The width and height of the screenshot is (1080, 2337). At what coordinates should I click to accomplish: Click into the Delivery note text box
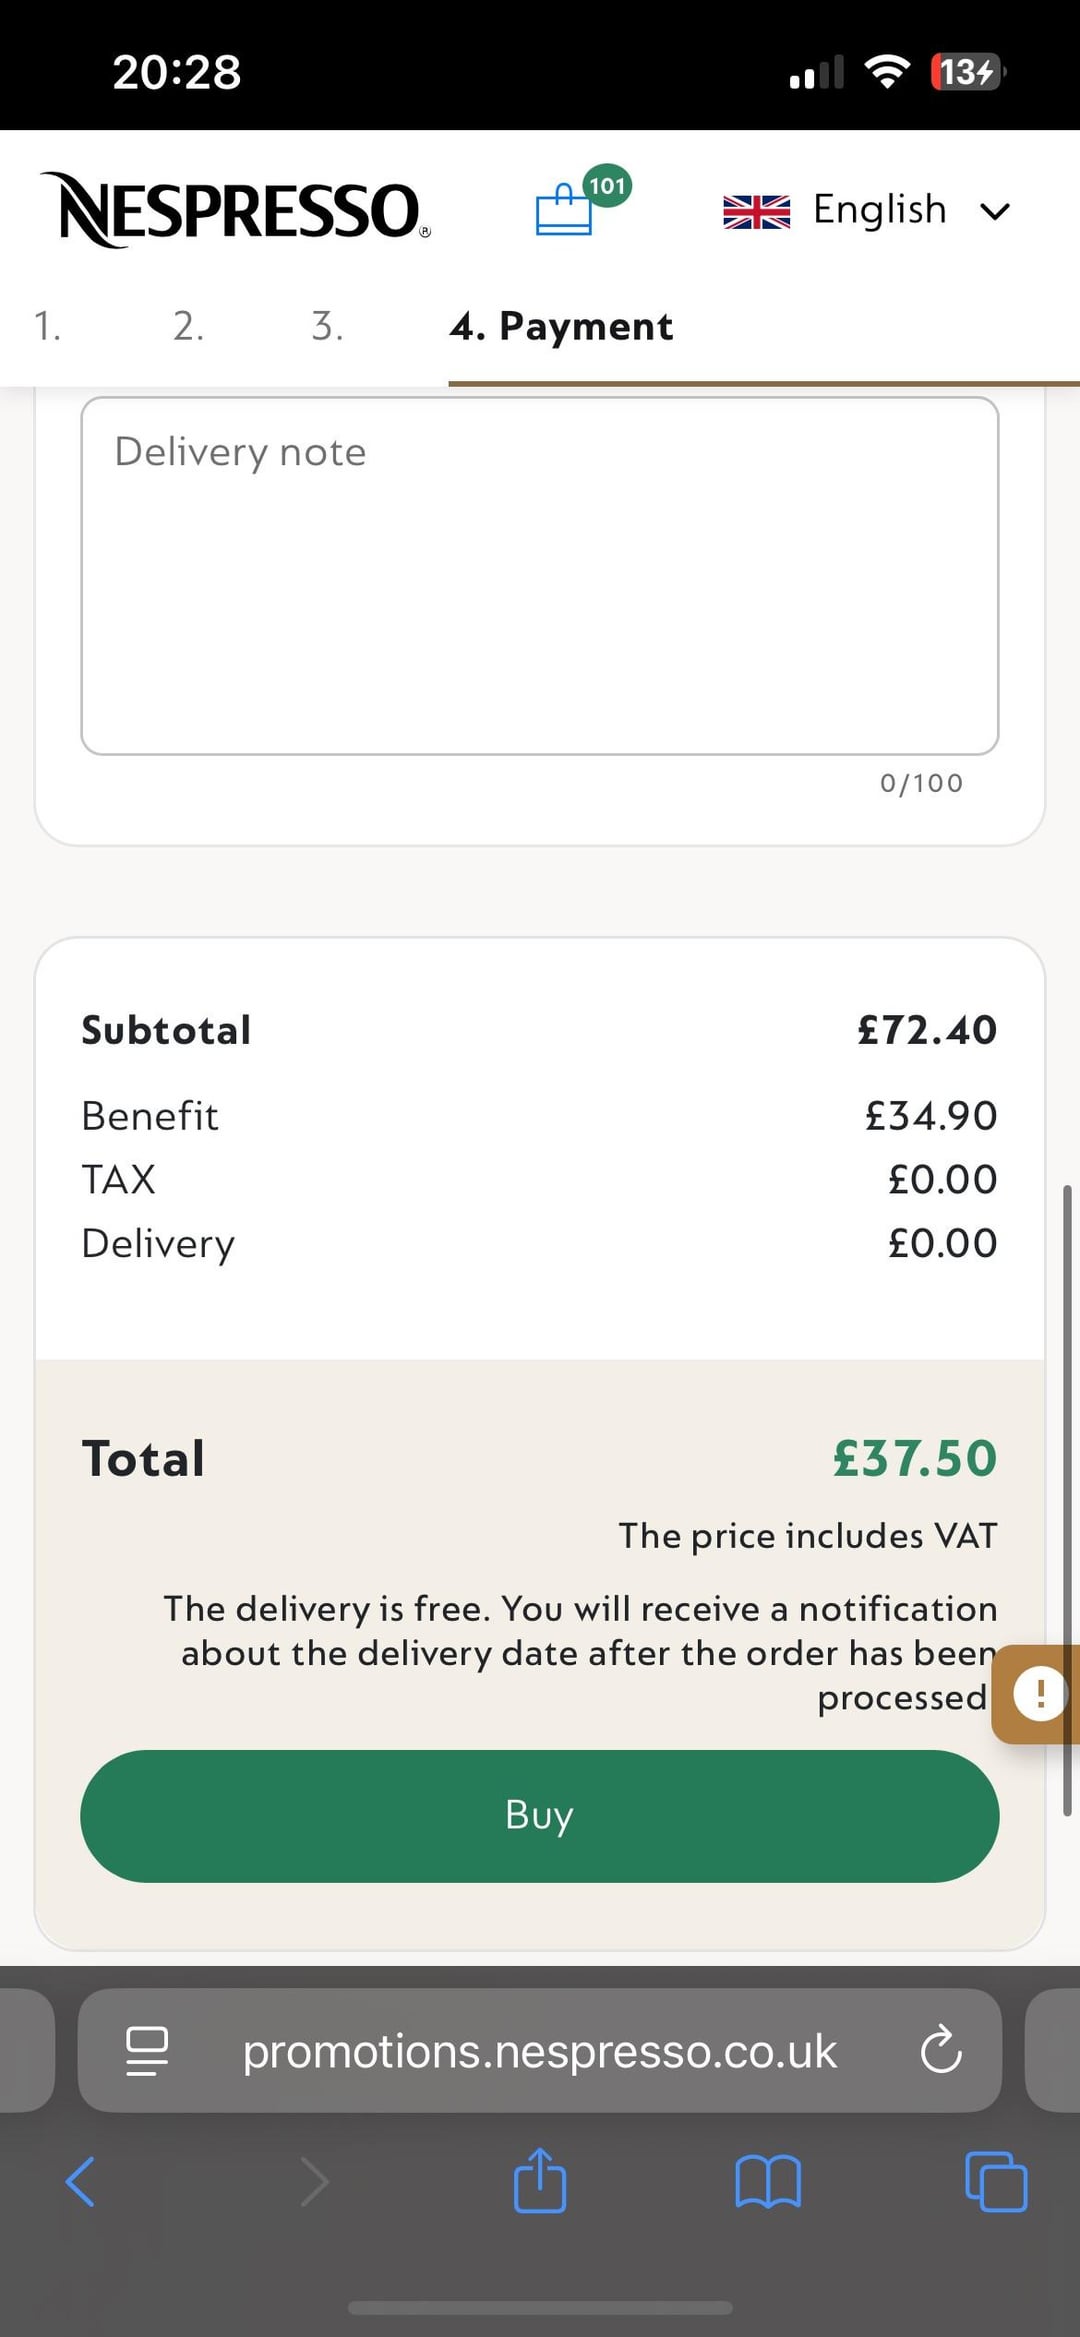[539, 575]
